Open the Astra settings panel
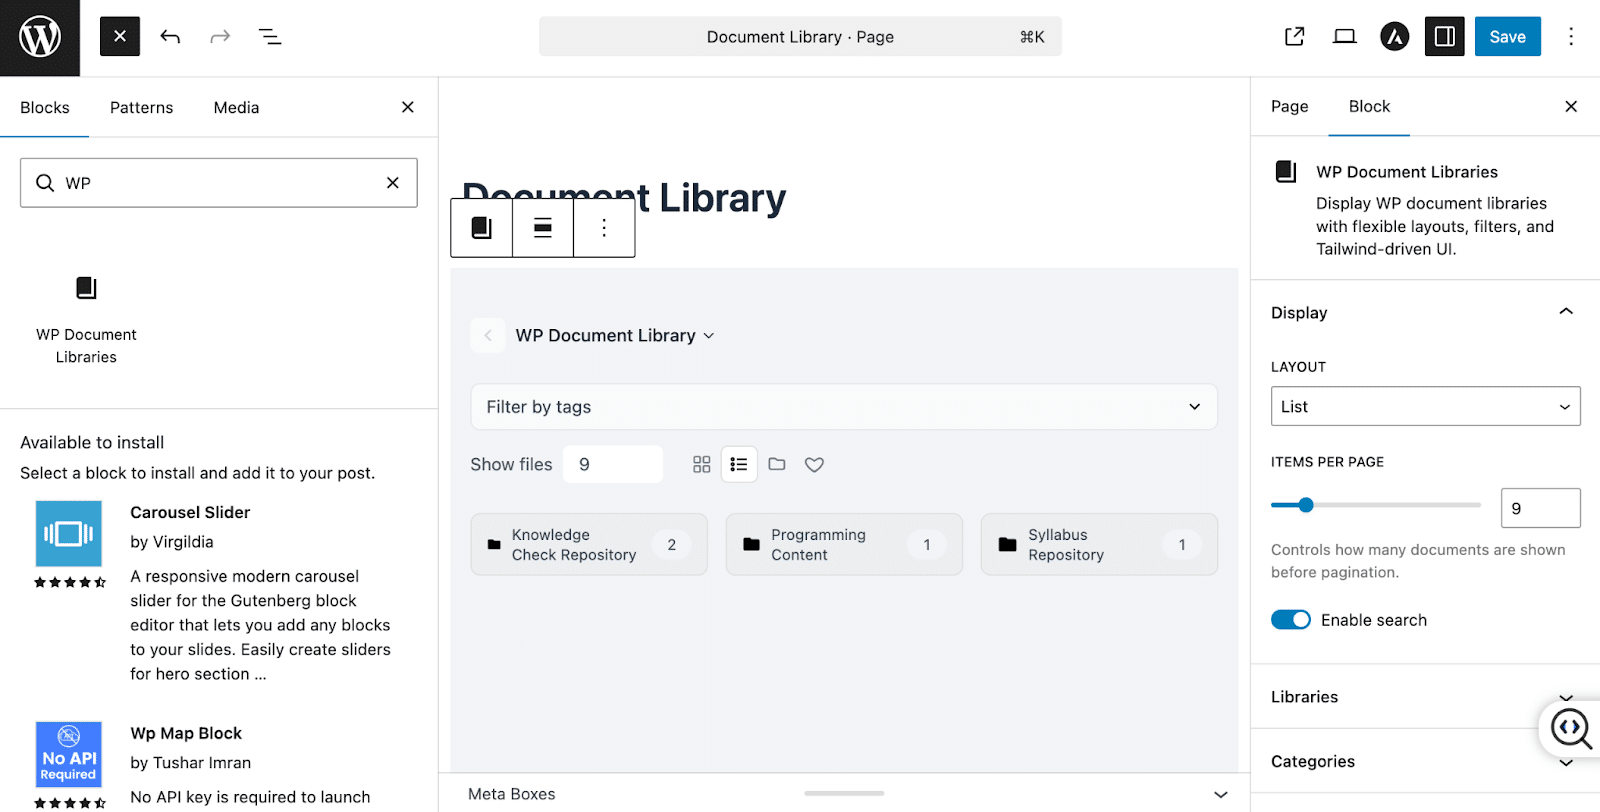The width and height of the screenshot is (1600, 812). [x=1395, y=37]
